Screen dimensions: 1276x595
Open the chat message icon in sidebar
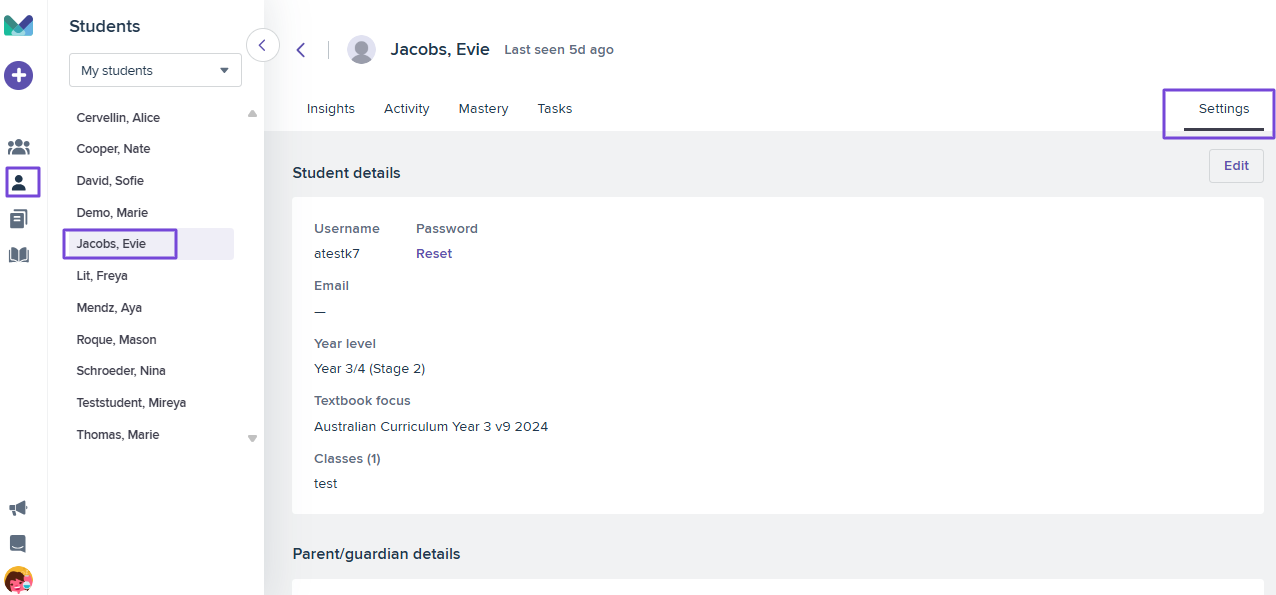point(18,543)
